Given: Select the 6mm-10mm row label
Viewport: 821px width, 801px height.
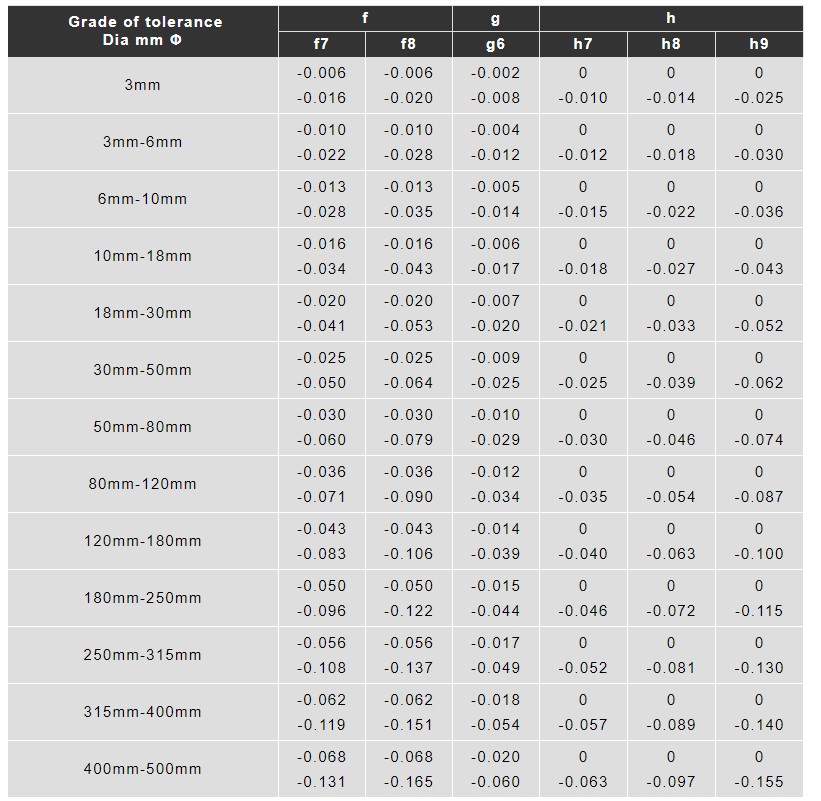Looking at the screenshot, I should [x=143, y=199].
